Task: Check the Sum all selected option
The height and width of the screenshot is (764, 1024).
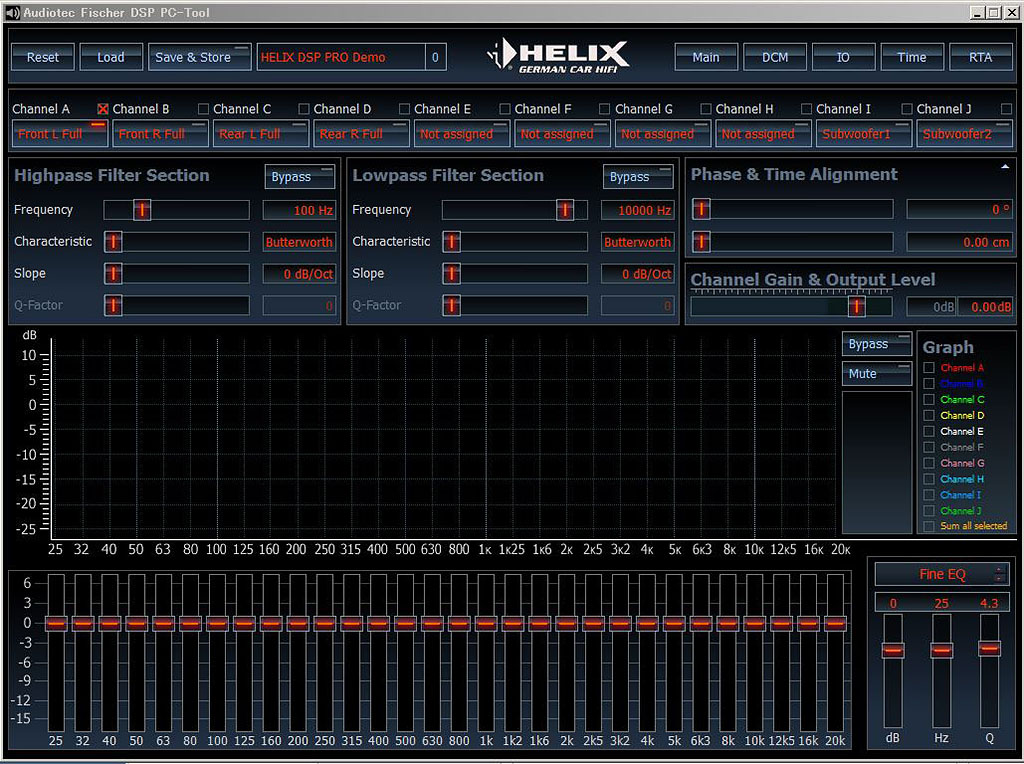Action: click(x=929, y=526)
